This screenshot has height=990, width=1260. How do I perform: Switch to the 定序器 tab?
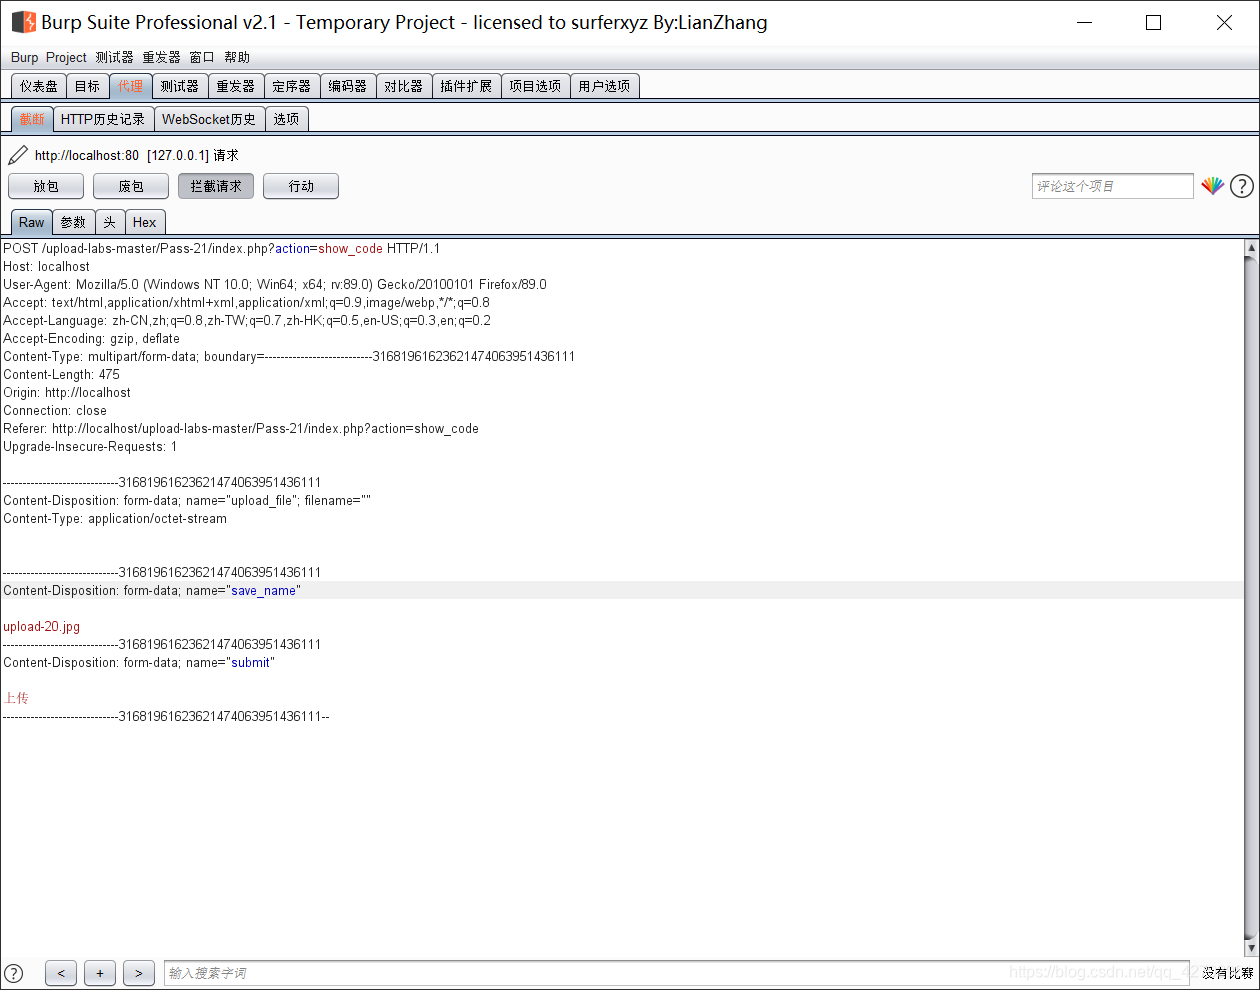point(292,86)
